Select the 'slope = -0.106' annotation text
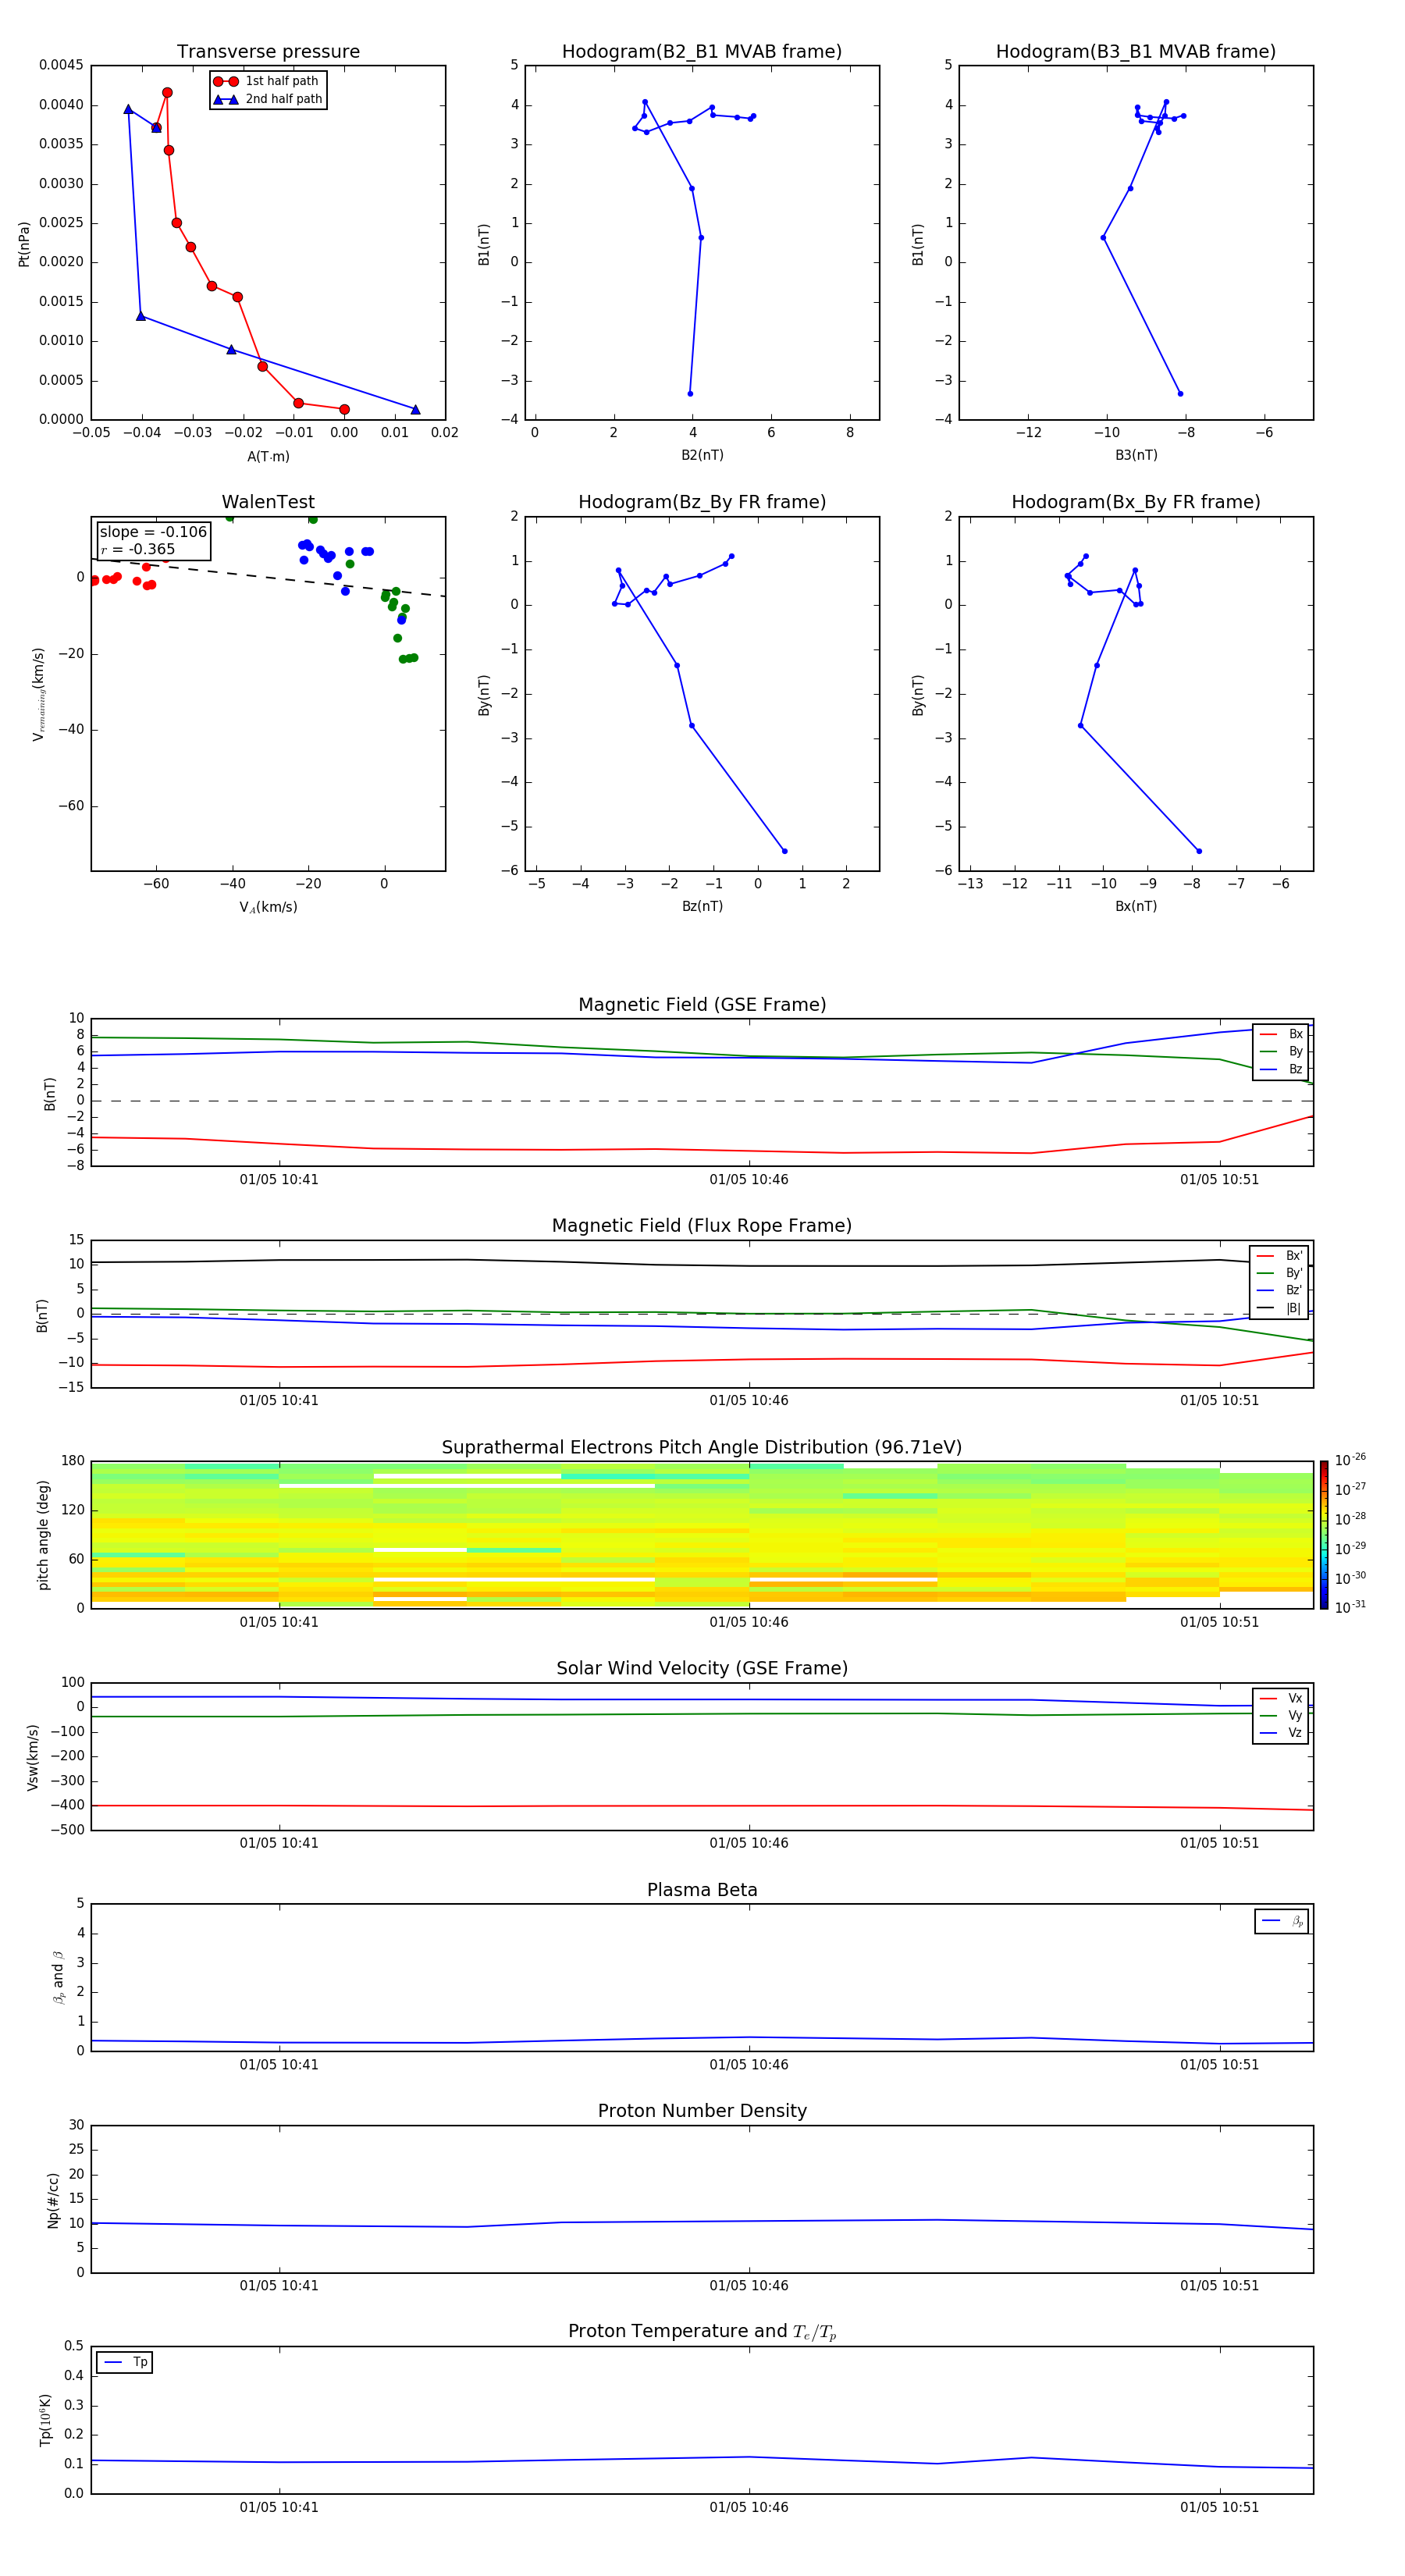This screenshot has height=2576, width=1405. pos(153,532)
